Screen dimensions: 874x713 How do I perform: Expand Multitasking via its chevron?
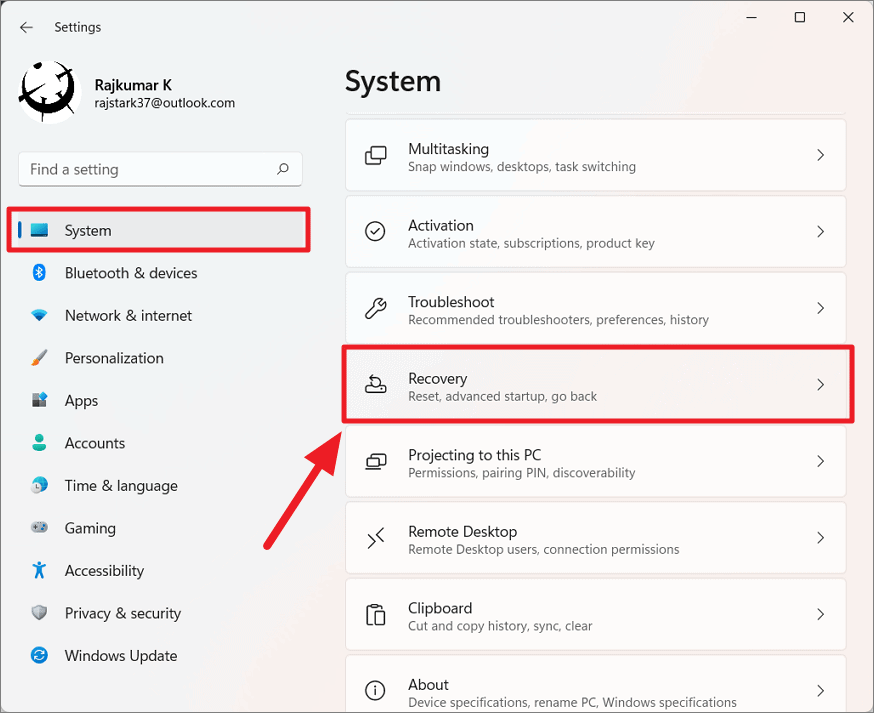point(820,155)
